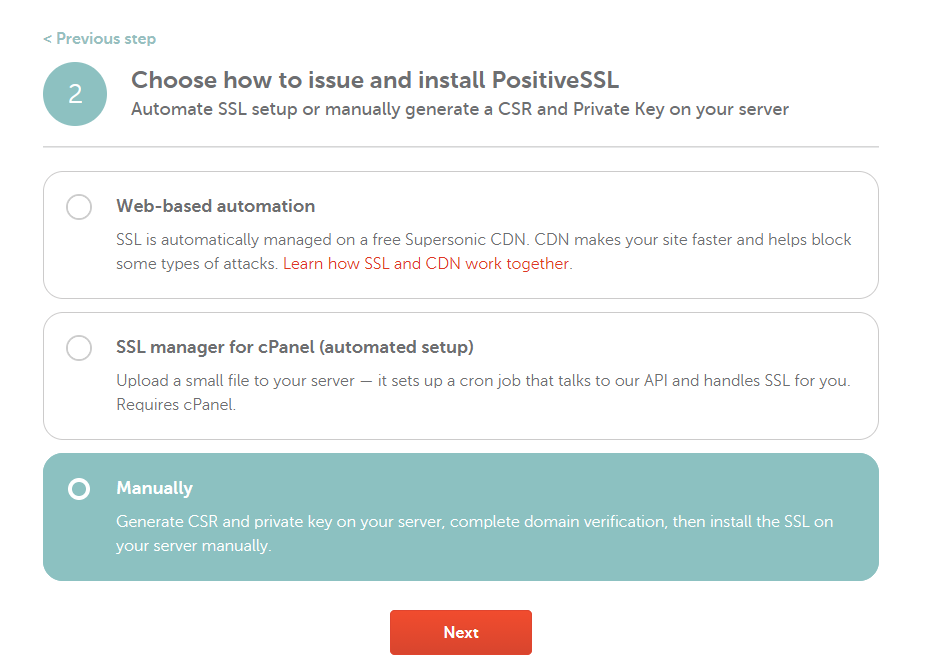Select the Web-based automation radio button
Viewport: 933px width, 670px height.
pyautogui.click(x=79, y=207)
